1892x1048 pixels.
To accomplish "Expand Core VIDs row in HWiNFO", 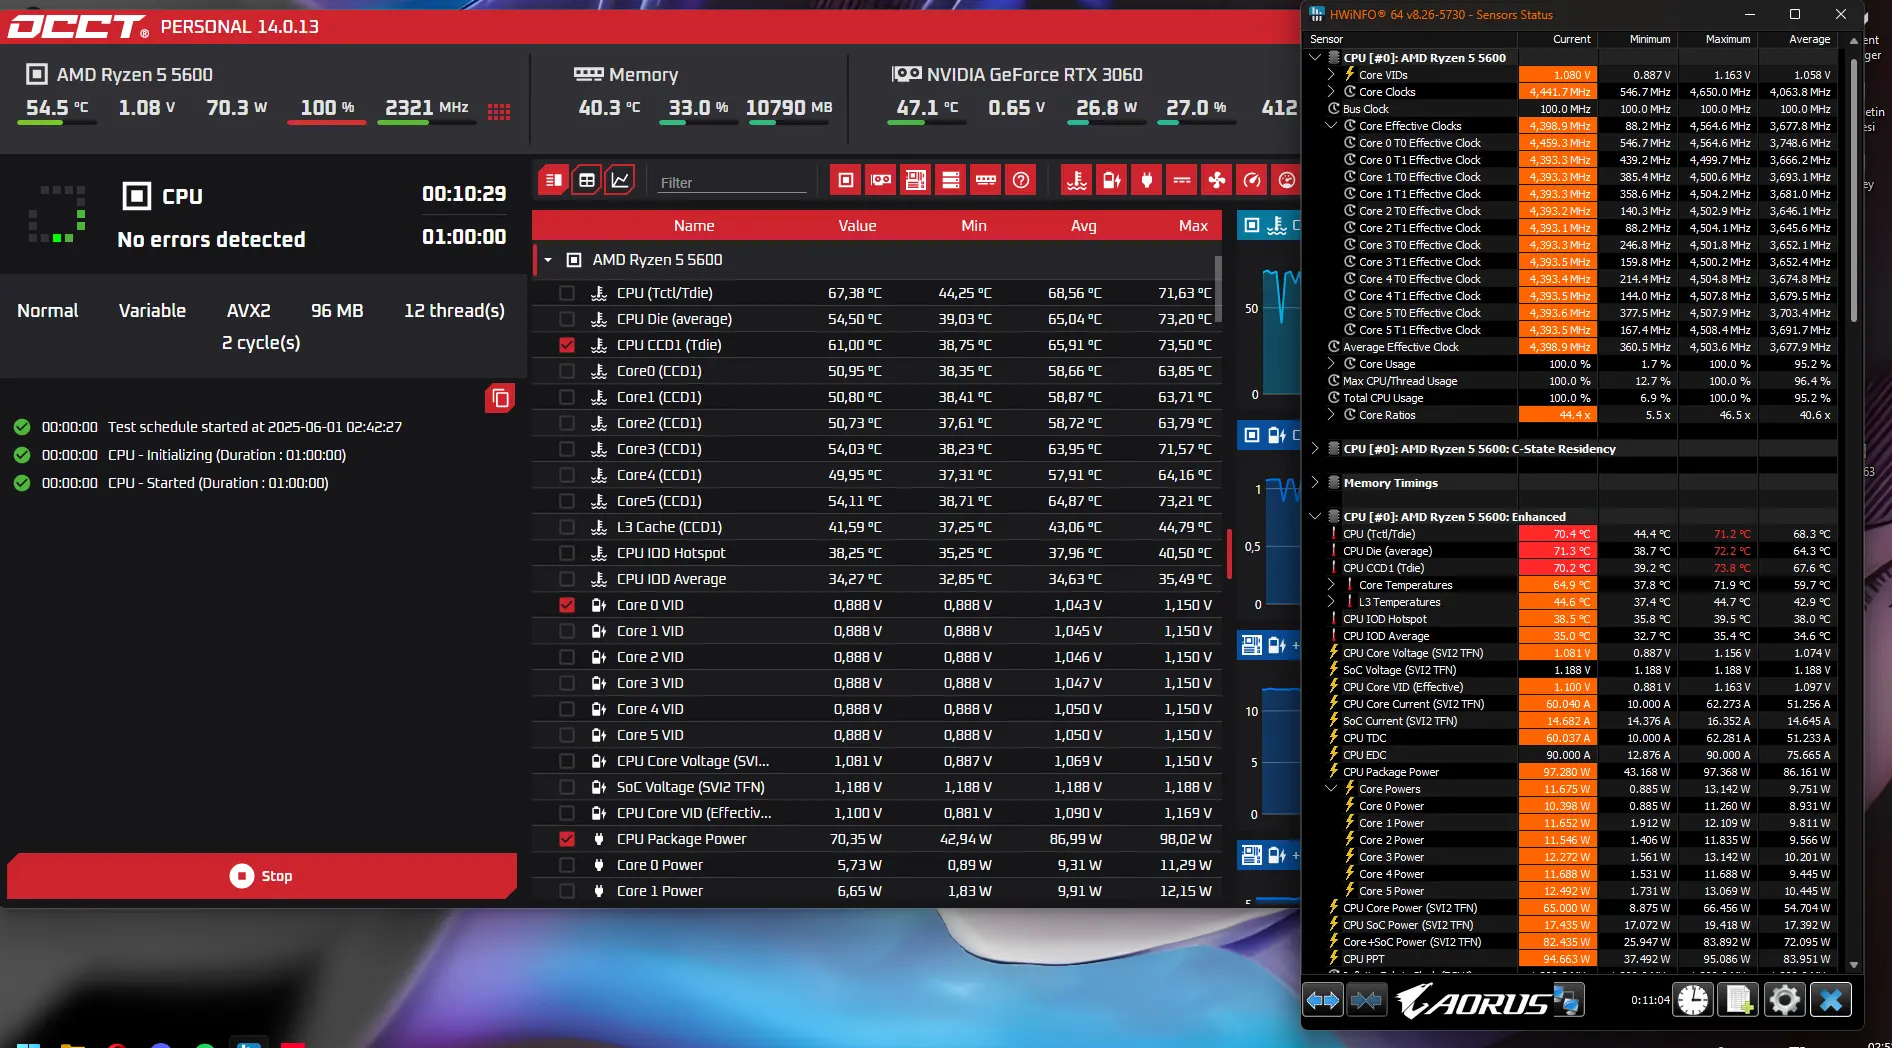I will [x=1331, y=75].
